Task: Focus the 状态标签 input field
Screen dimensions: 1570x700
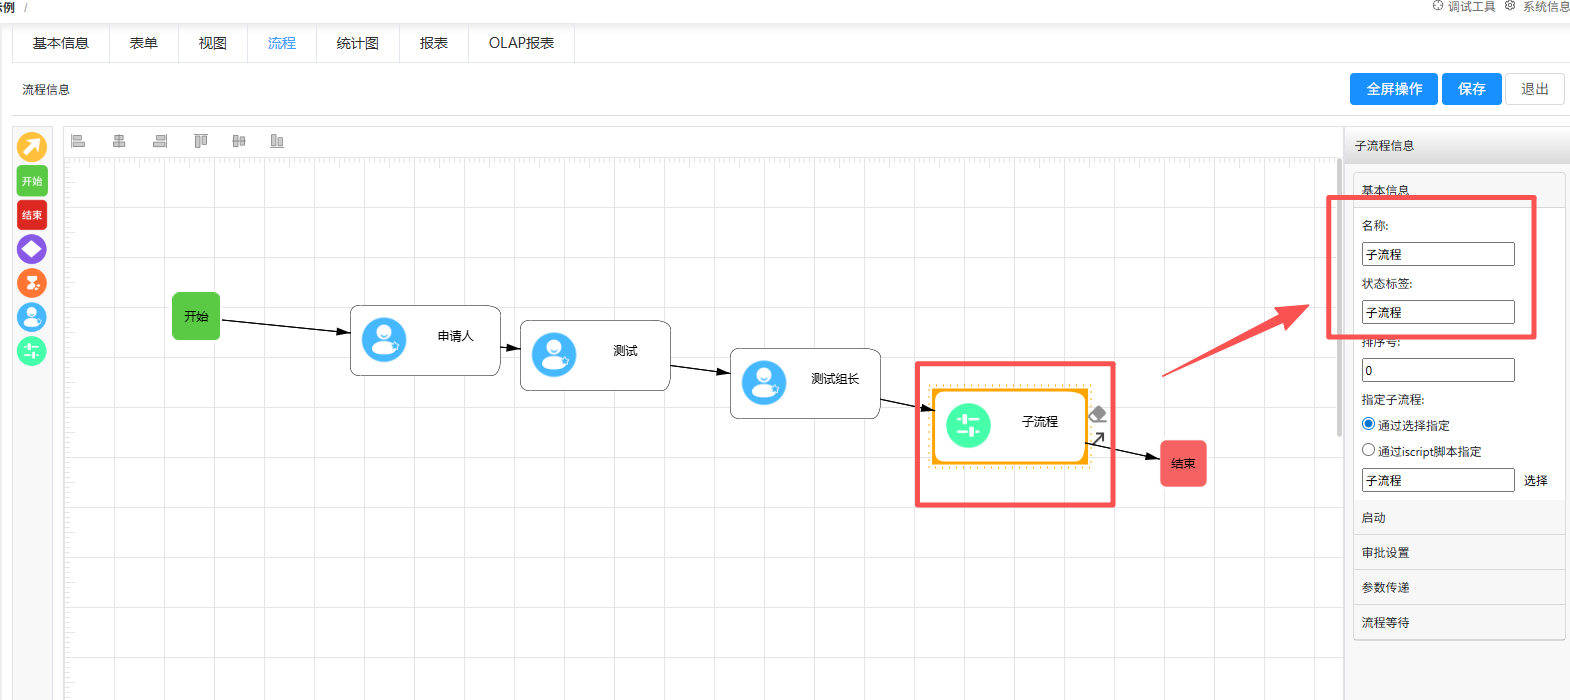Action: point(1438,312)
